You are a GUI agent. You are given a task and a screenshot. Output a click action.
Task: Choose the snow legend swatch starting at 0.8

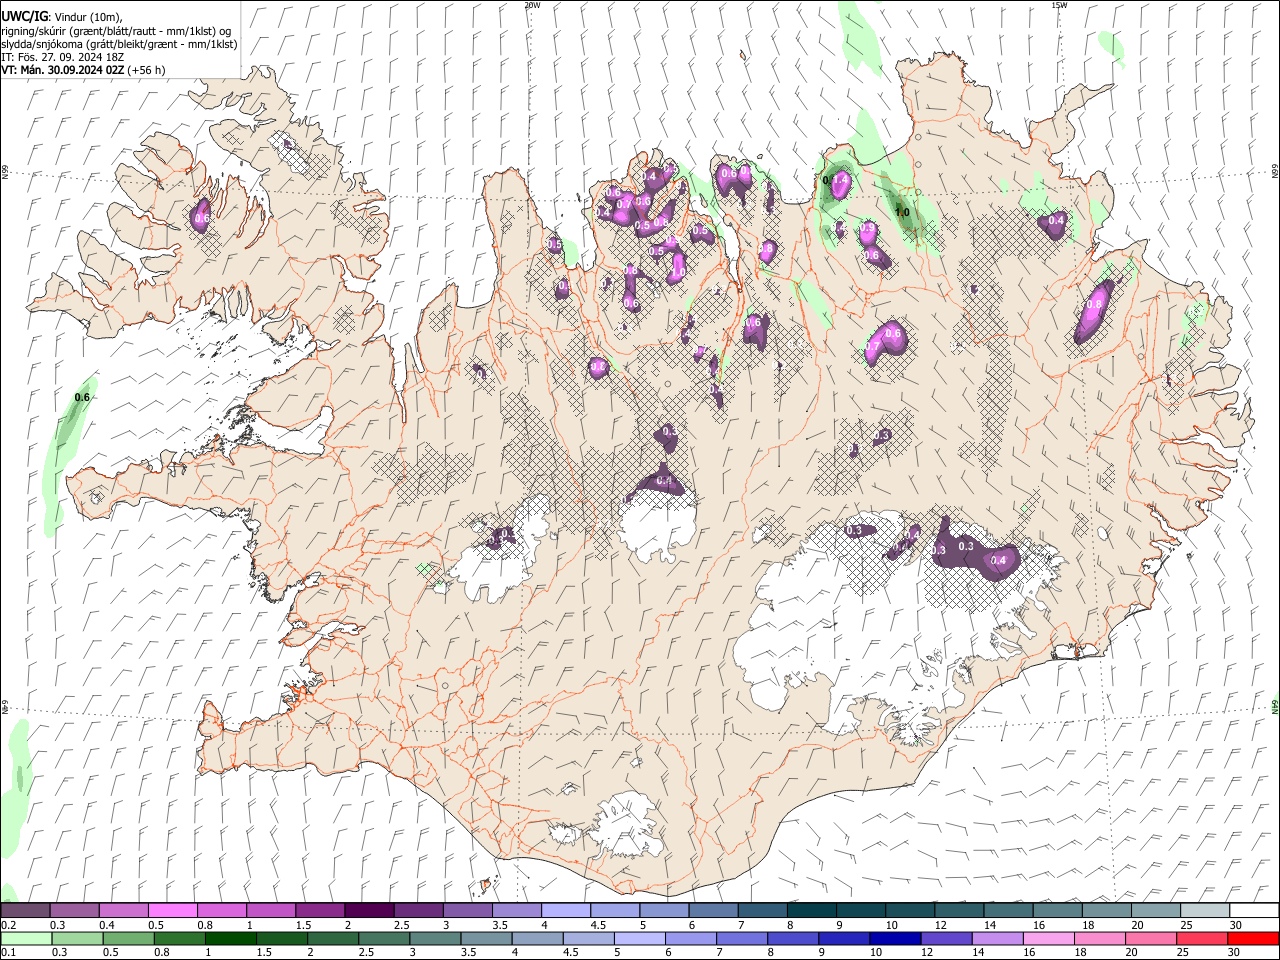(221, 910)
